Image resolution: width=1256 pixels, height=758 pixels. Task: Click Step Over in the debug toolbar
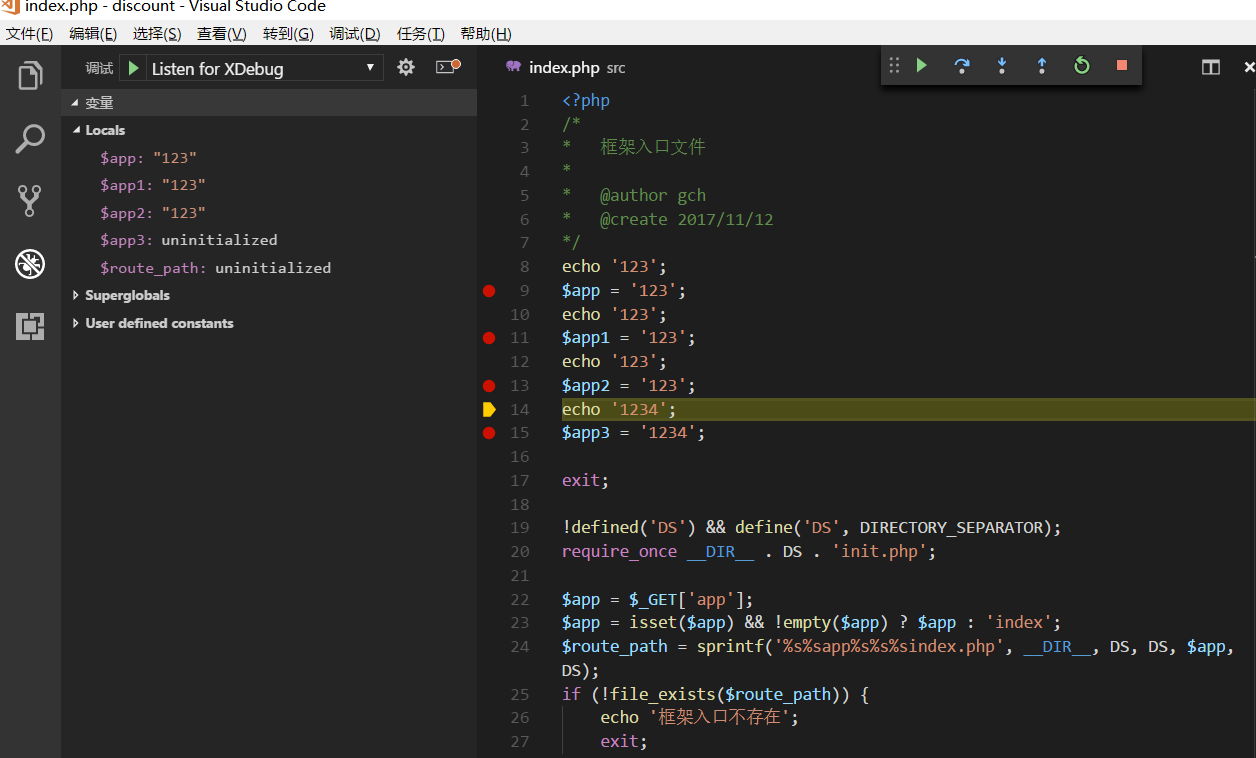click(x=962, y=65)
